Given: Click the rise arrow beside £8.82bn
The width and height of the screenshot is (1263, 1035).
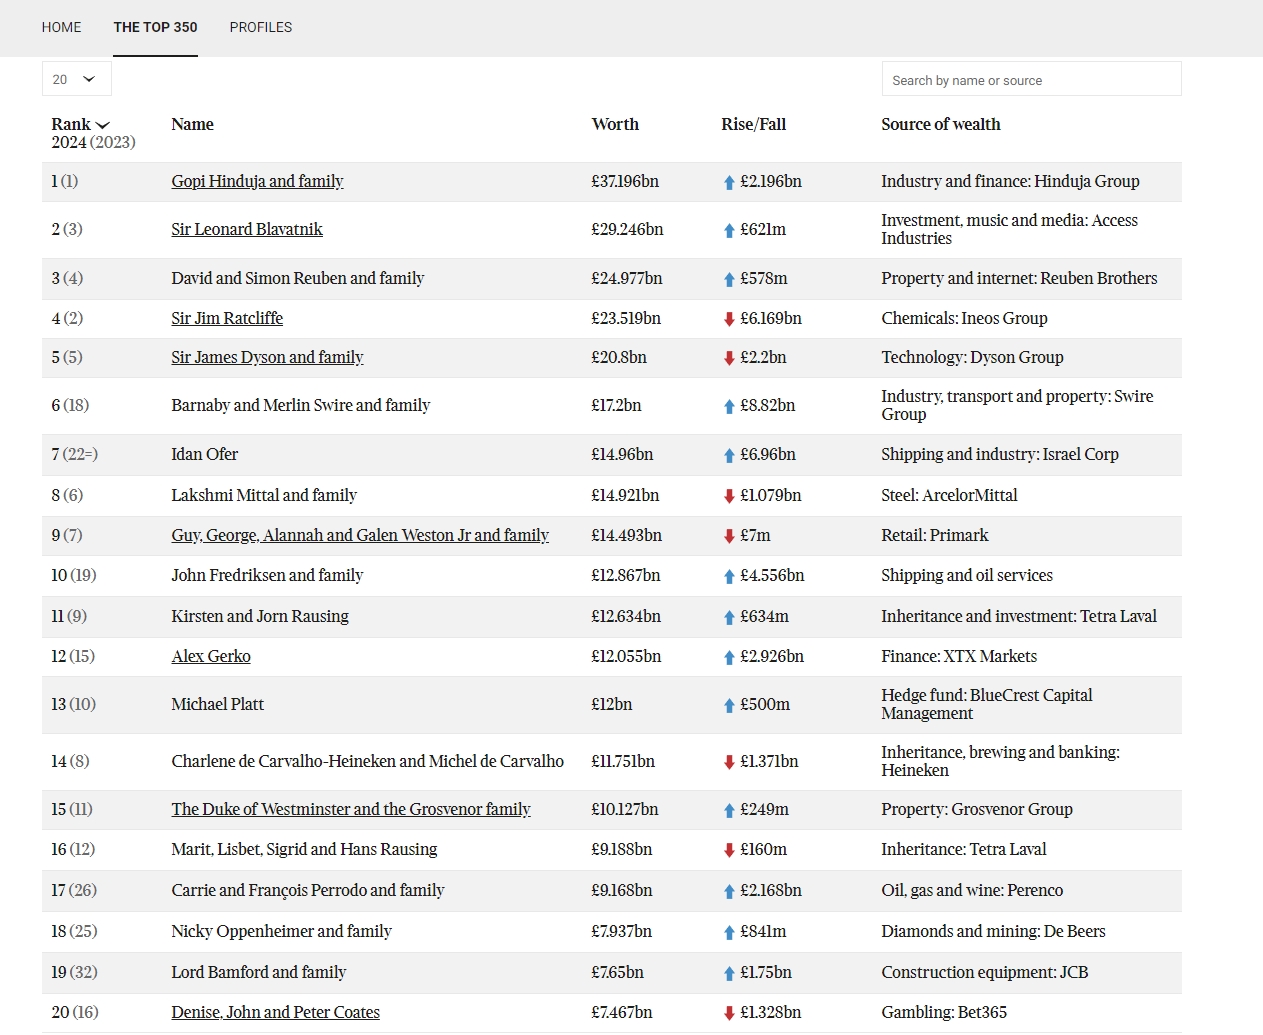Looking at the screenshot, I should [x=729, y=407].
